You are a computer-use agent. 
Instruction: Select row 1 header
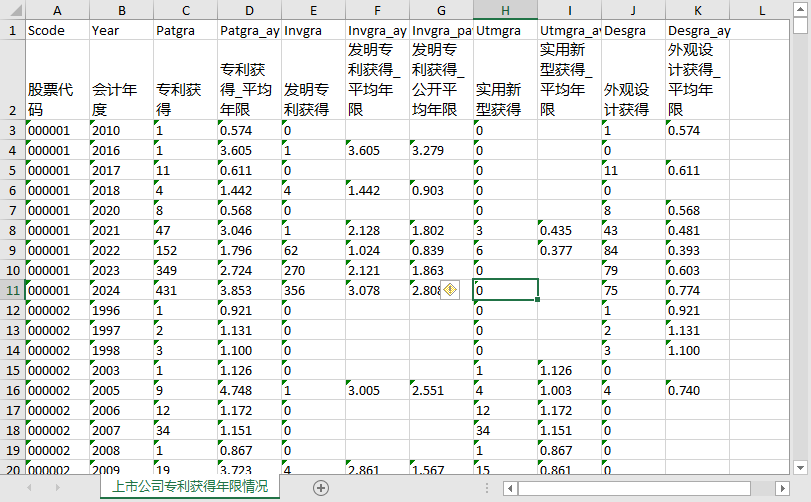click(12, 31)
